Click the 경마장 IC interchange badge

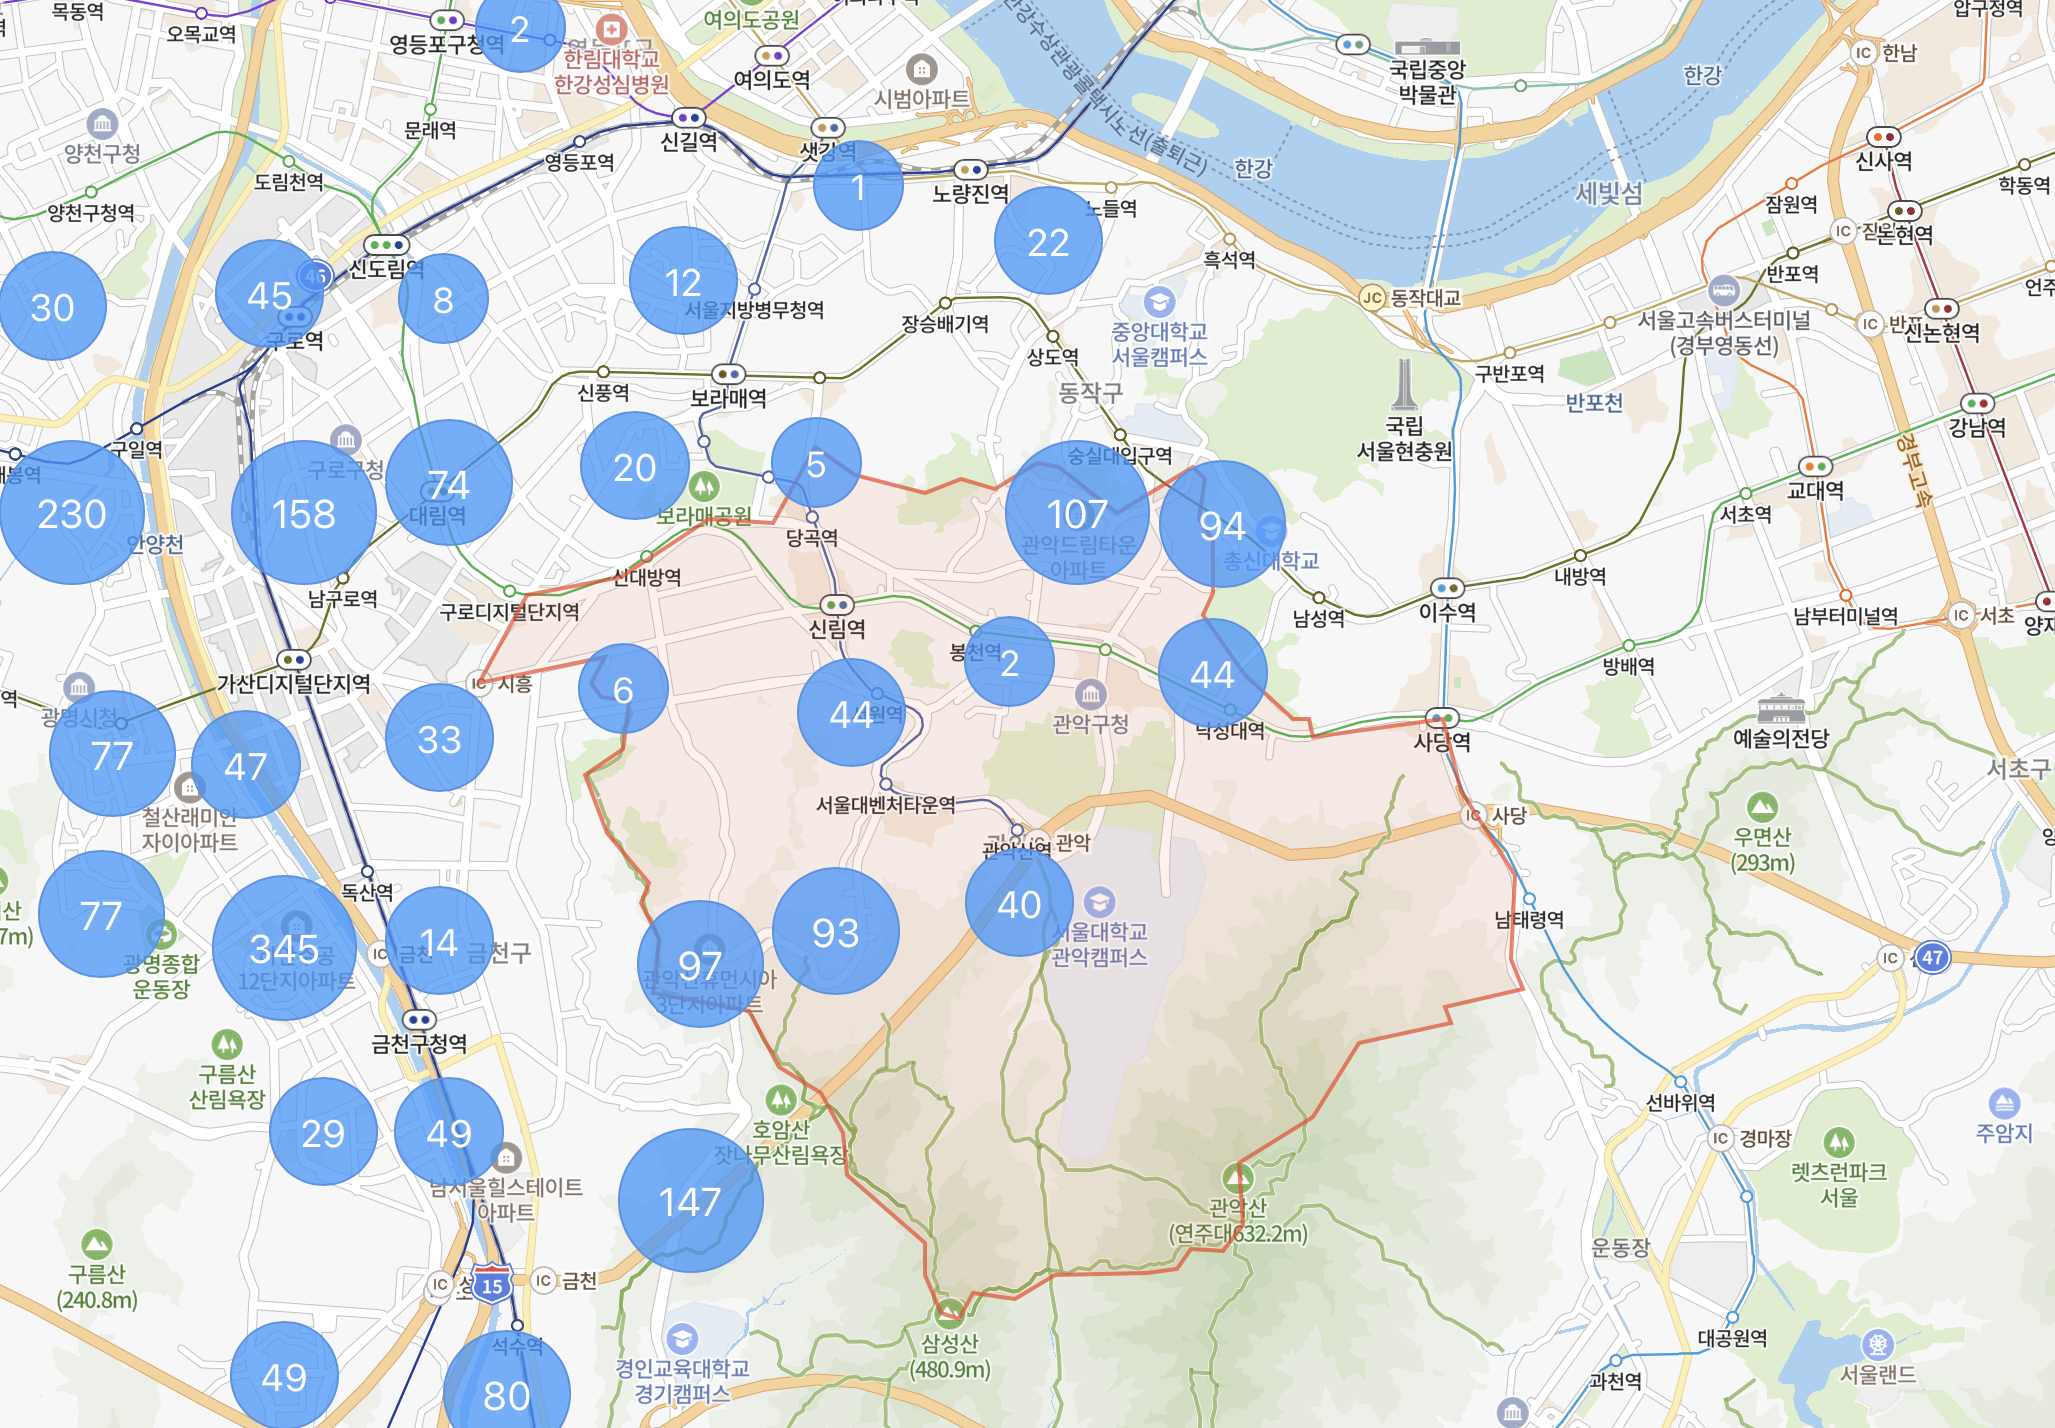coord(1719,1138)
